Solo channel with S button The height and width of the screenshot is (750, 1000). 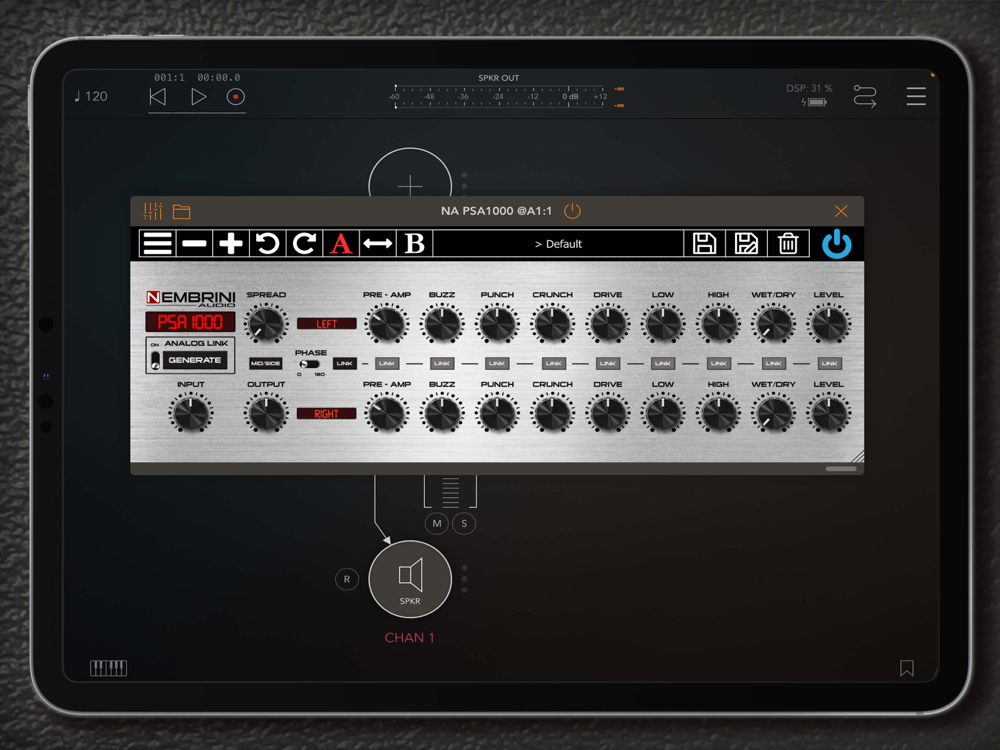click(464, 524)
